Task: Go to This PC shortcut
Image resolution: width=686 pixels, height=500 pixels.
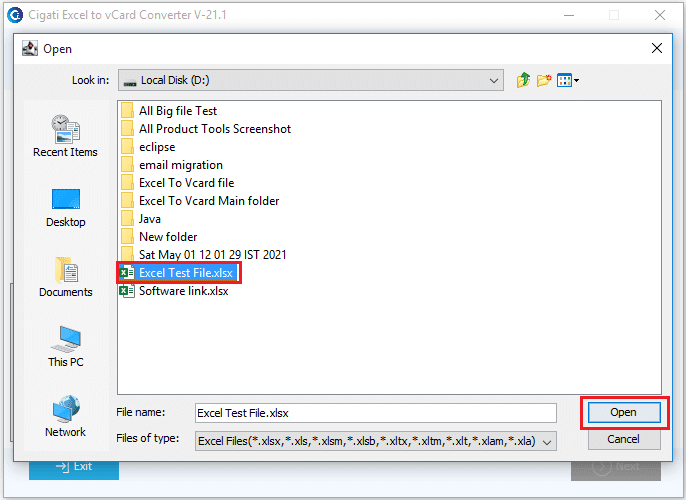Action: tap(66, 346)
